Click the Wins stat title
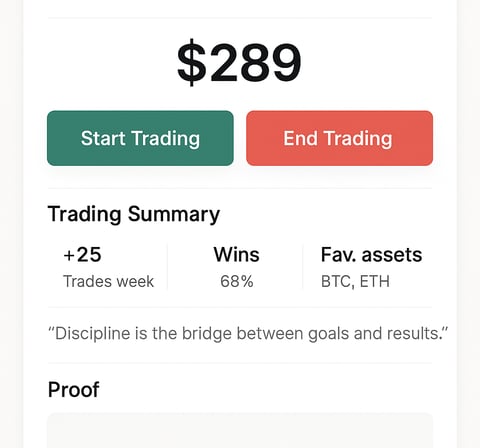Viewport: 480px width, 448px height. [236, 255]
